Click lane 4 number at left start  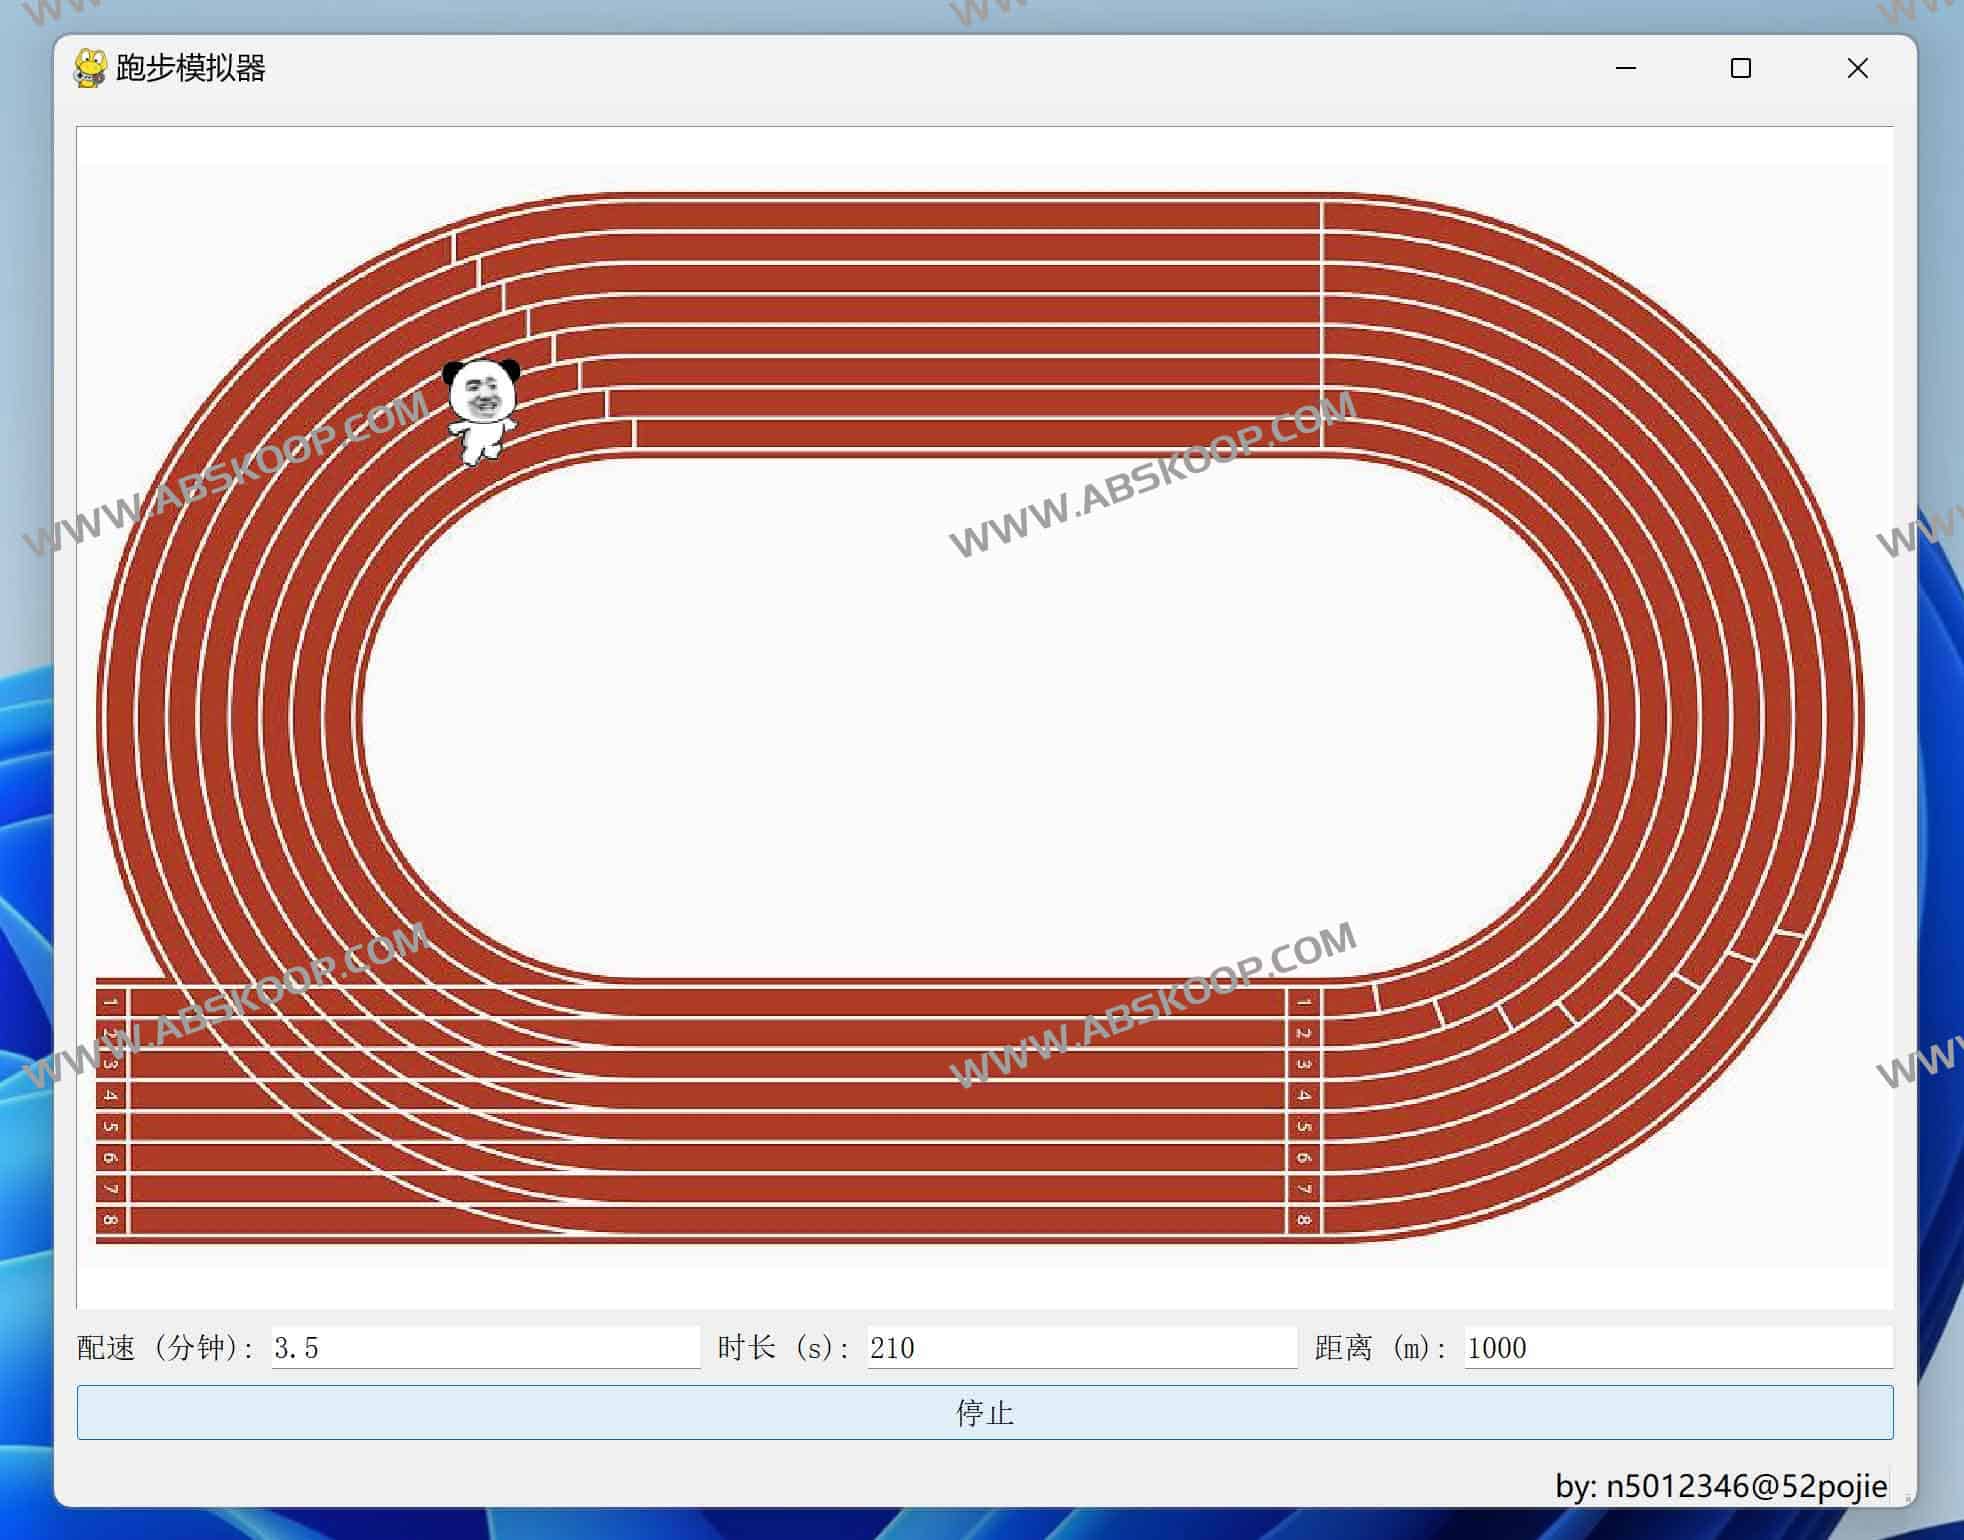(111, 1096)
